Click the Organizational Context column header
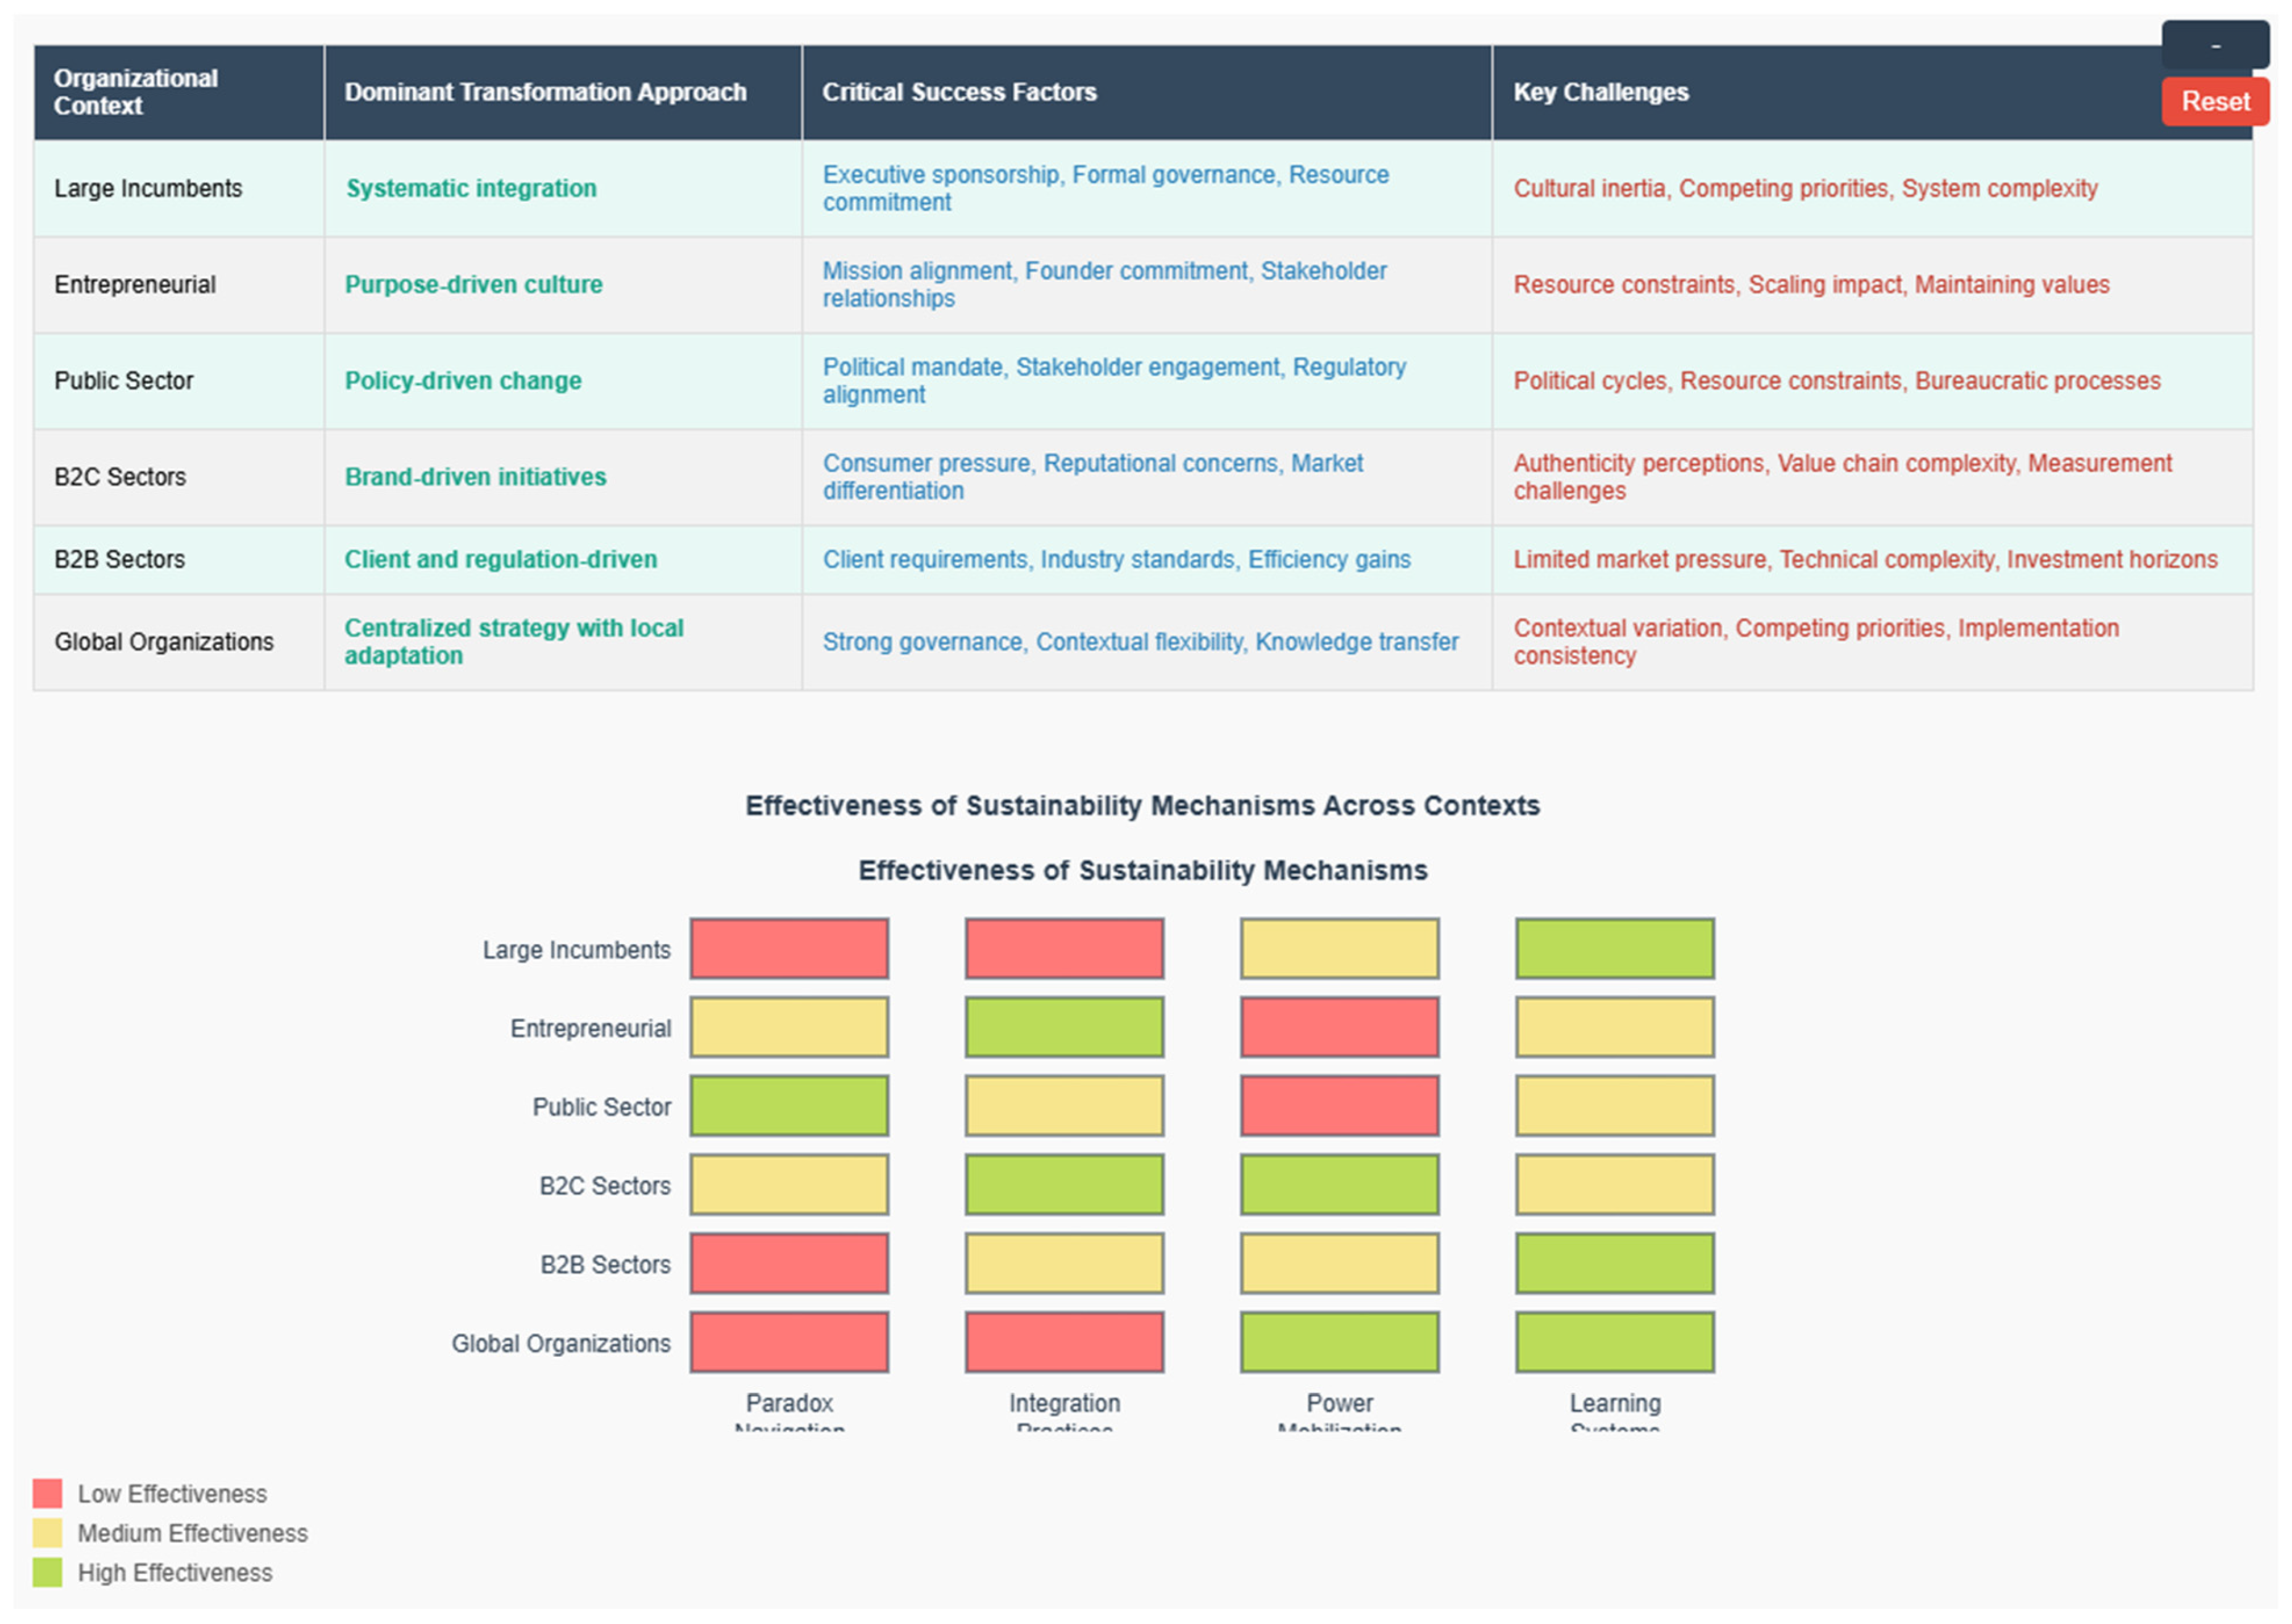Screen dimensions: 2292x1624 coord(135,92)
